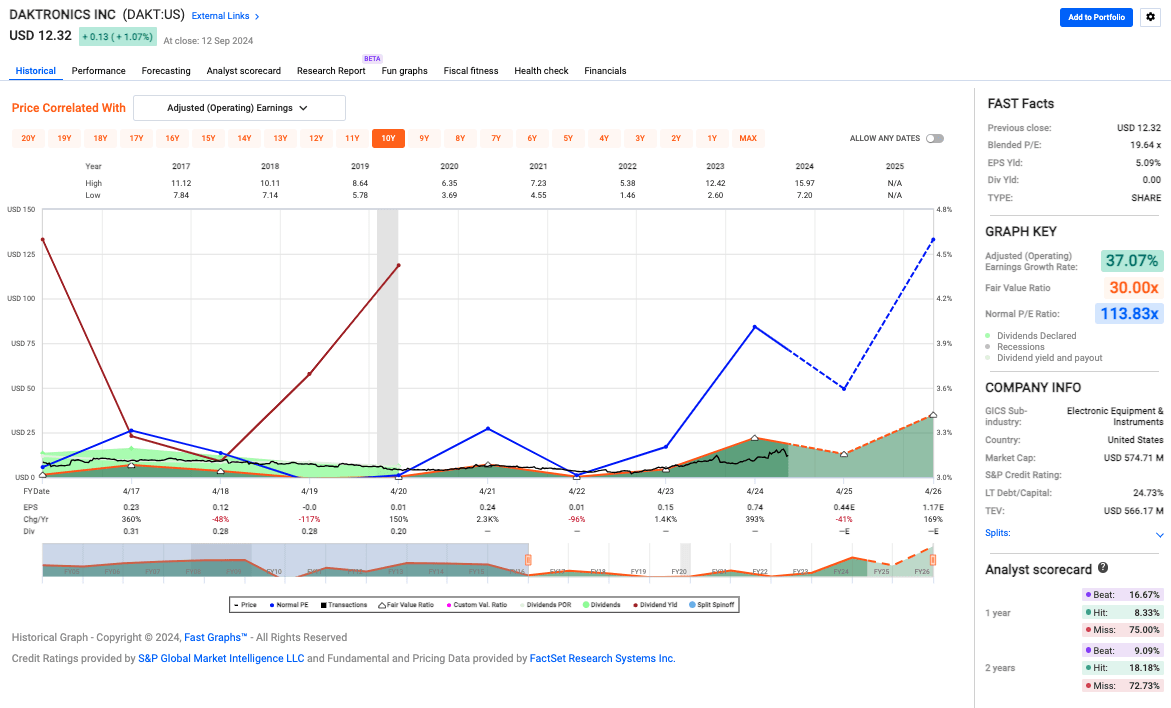
Task: Toggle the Dividend Yld legend entry
Action: [x=655, y=605]
